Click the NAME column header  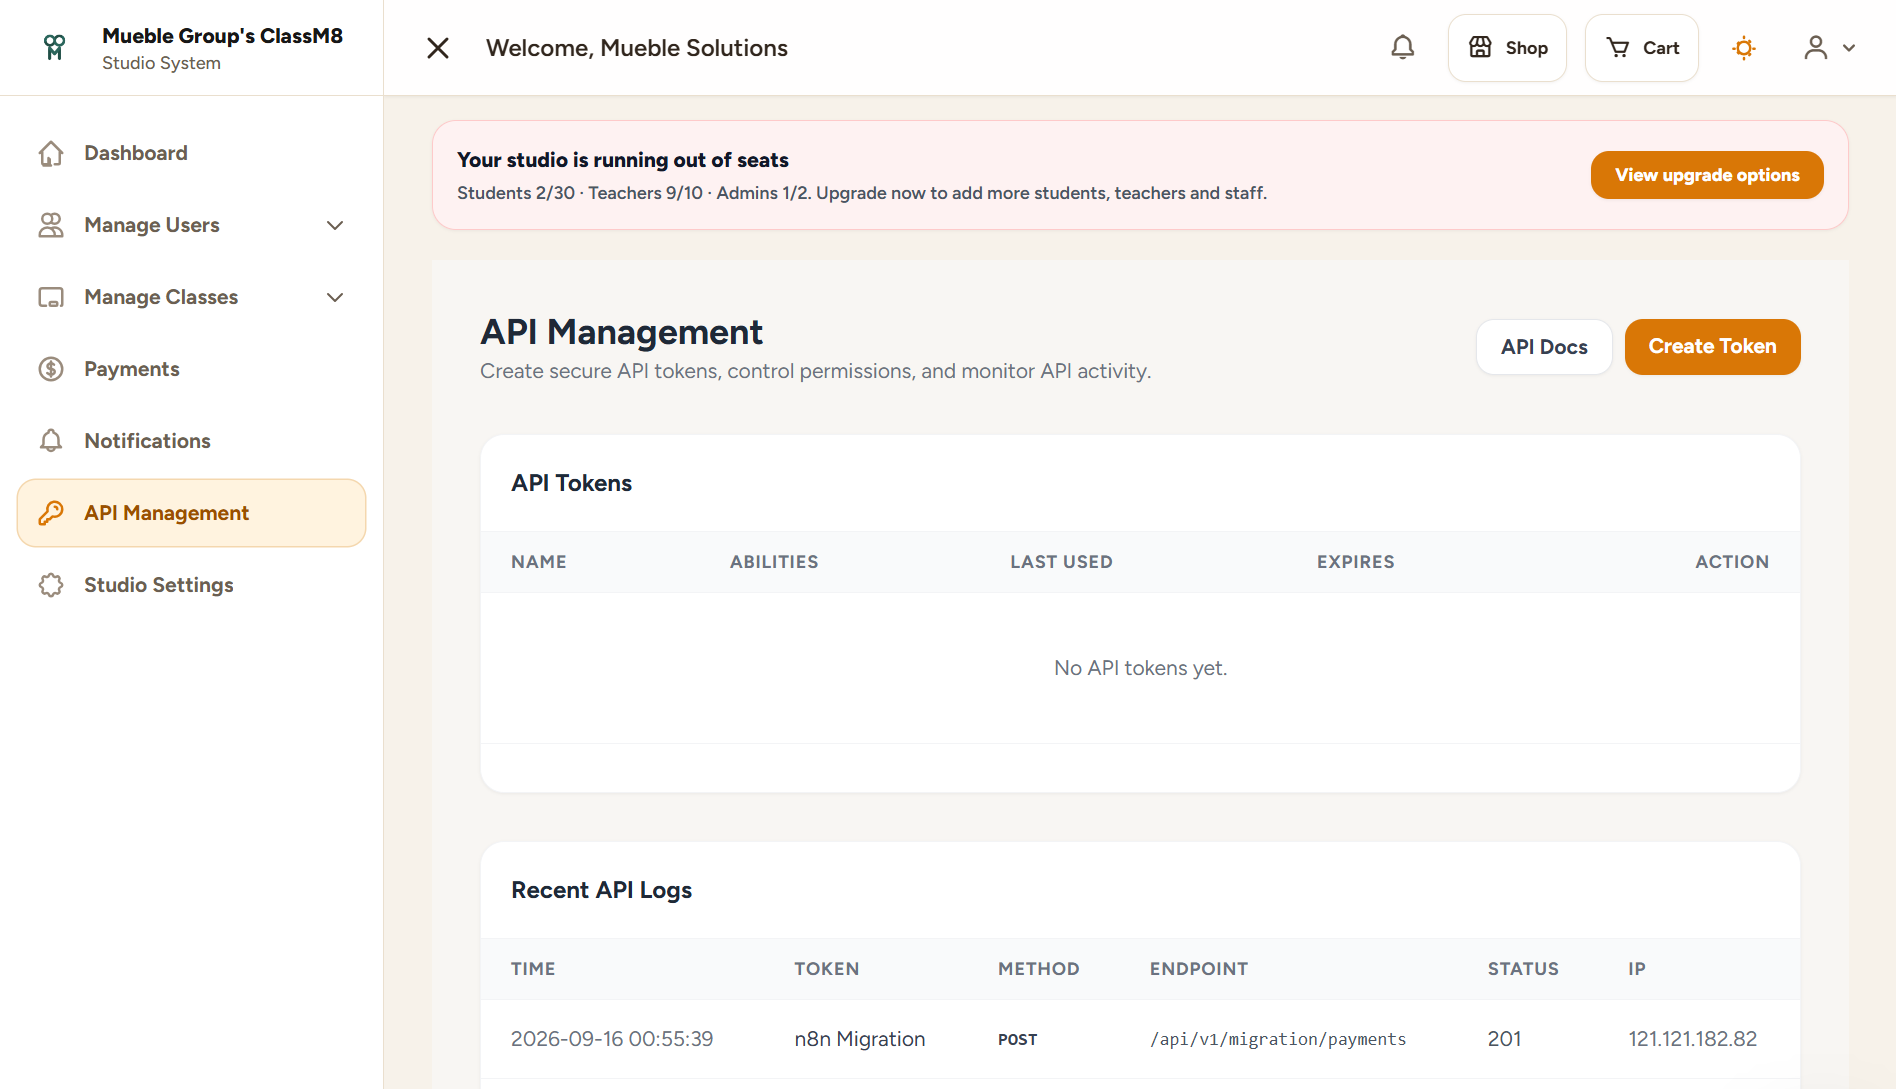(x=538, y=562)
